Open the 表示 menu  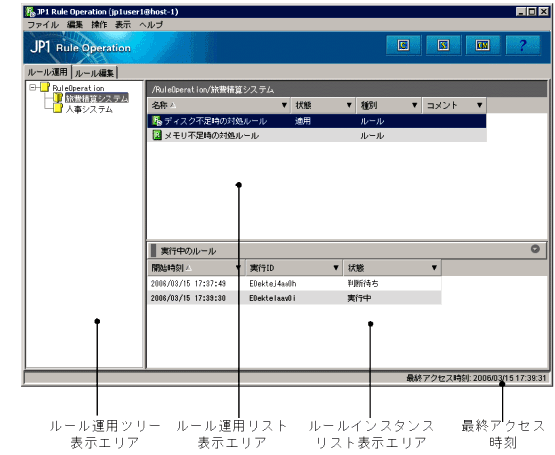coord(123,24)
